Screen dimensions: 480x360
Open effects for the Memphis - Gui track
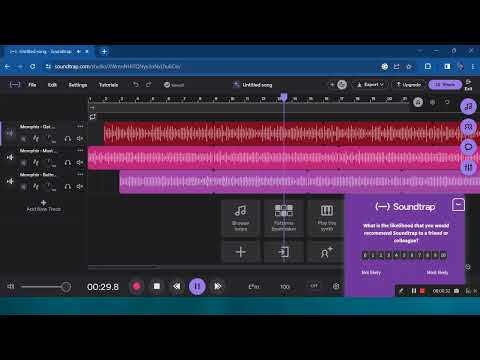coord(36,138)
